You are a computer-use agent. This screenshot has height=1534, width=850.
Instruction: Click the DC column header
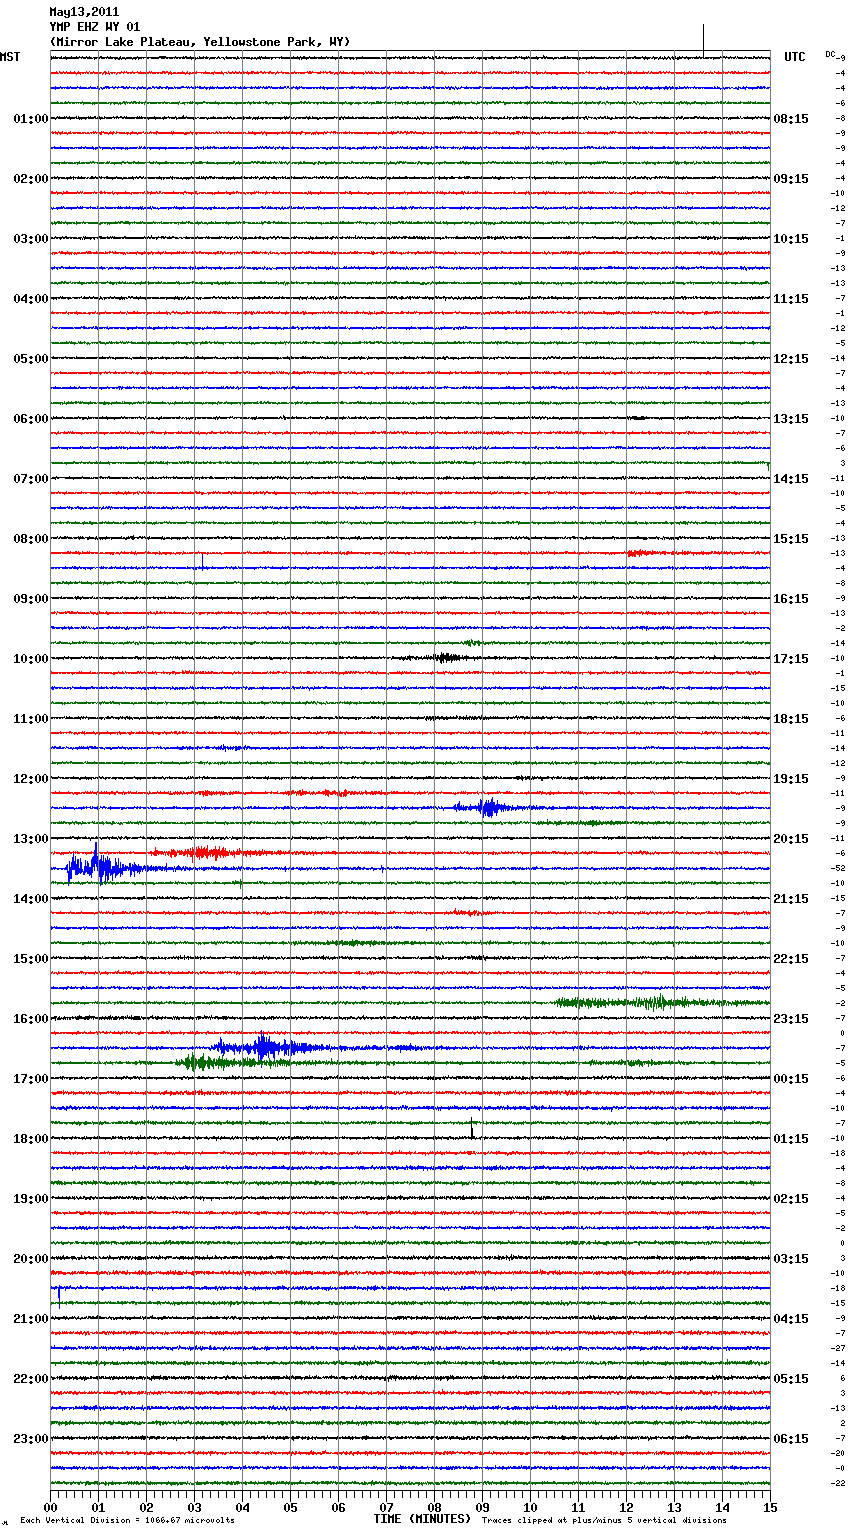(830, 54)
